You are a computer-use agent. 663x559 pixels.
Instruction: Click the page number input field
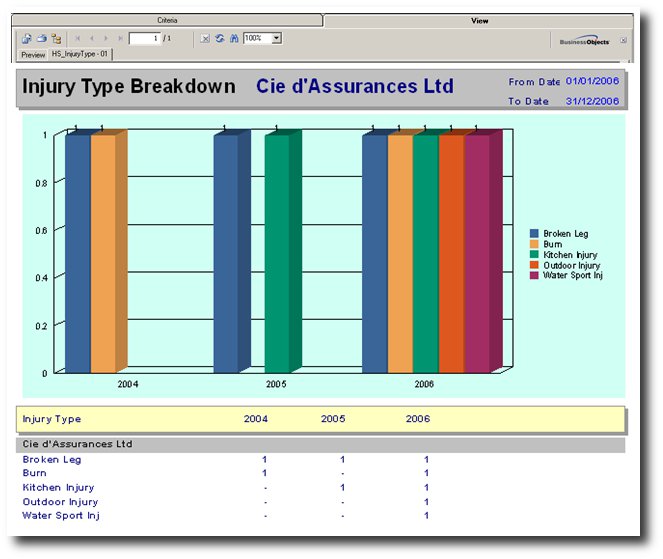[144, 38]
